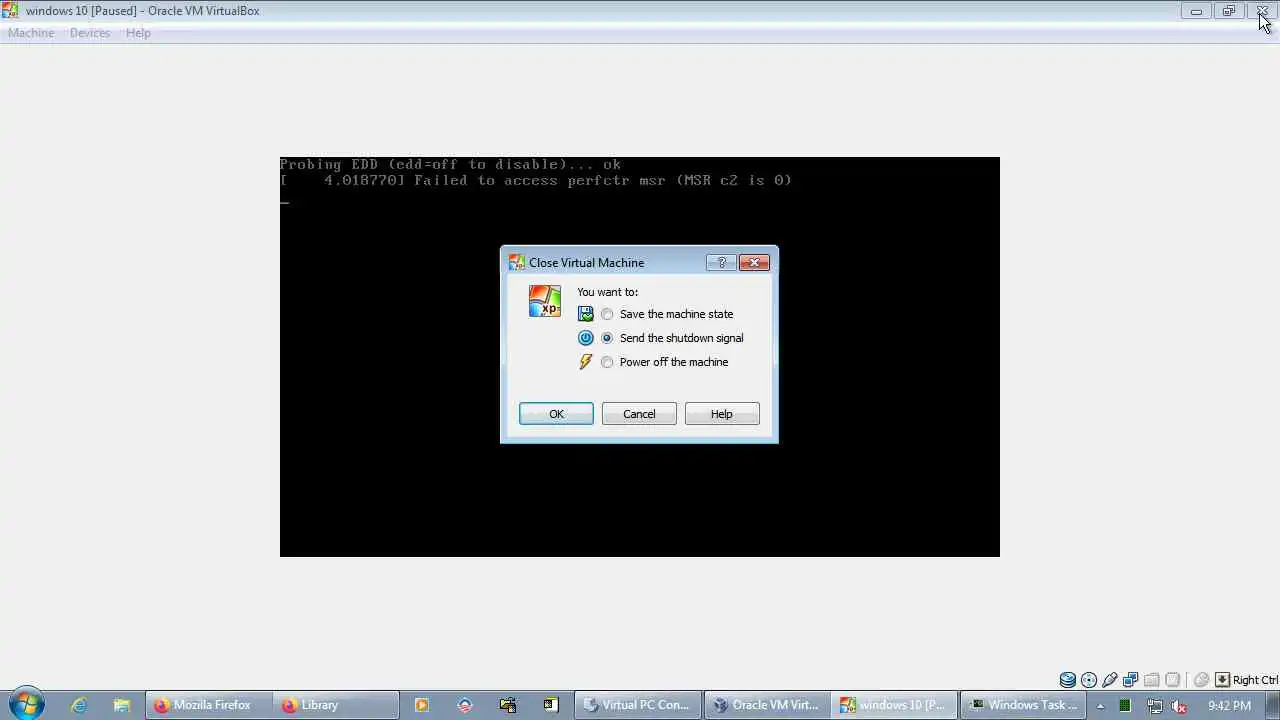Screen dimensions: 1280x720
Task: Click the blue power shutdown signal icon
Action: [586, 338]
